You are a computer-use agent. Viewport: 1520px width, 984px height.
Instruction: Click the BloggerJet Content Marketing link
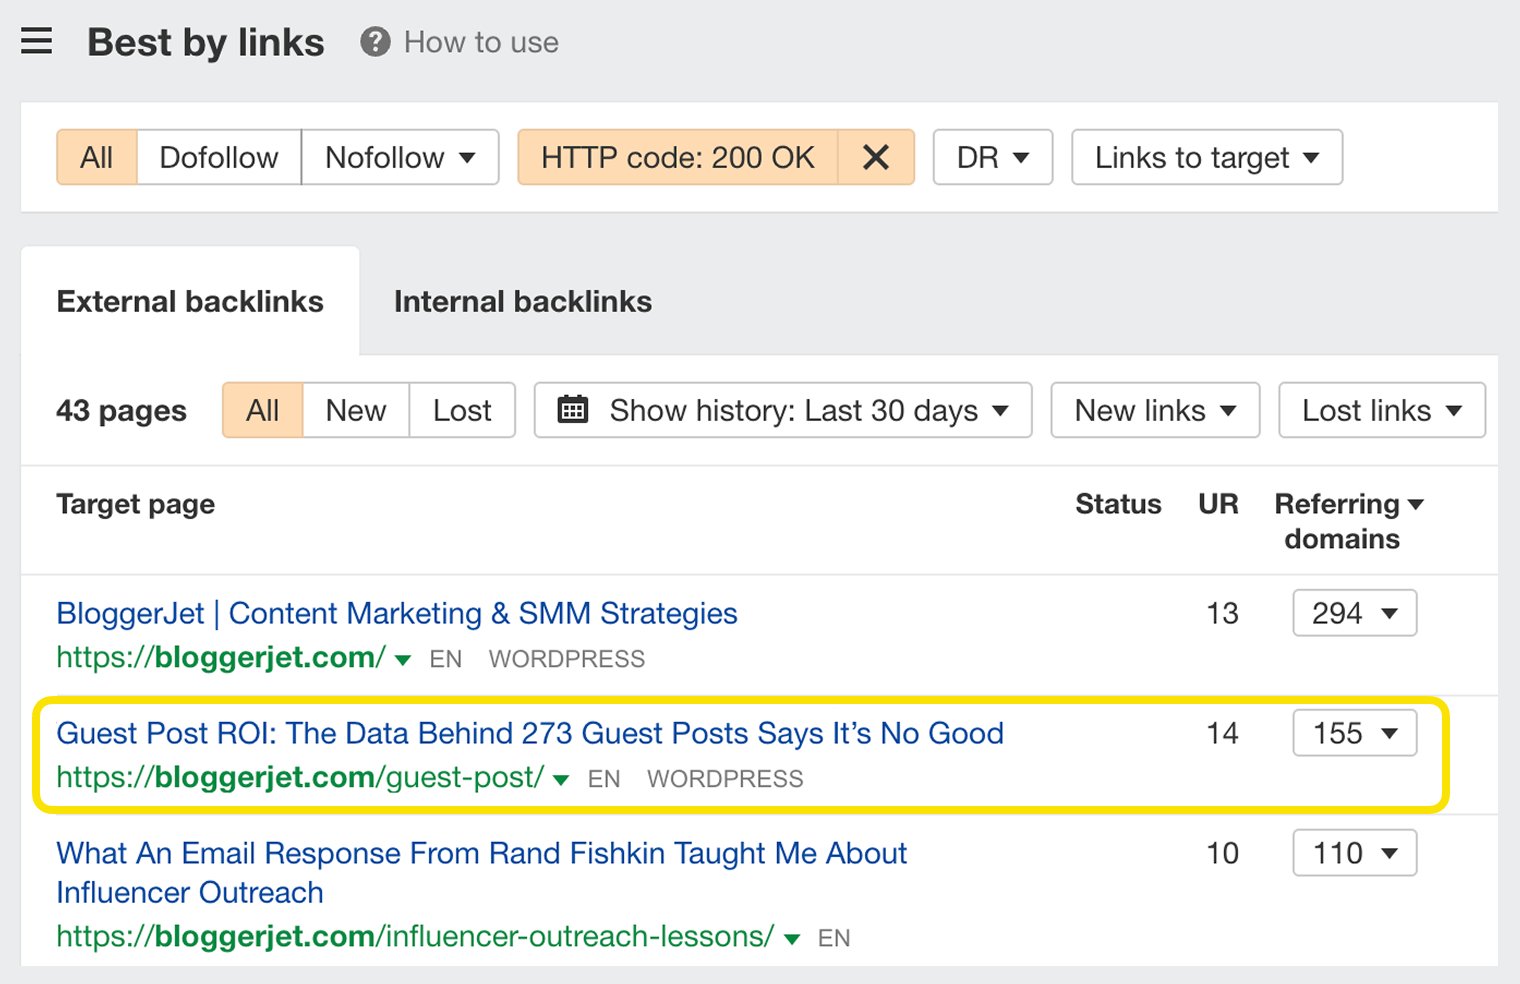397,613
